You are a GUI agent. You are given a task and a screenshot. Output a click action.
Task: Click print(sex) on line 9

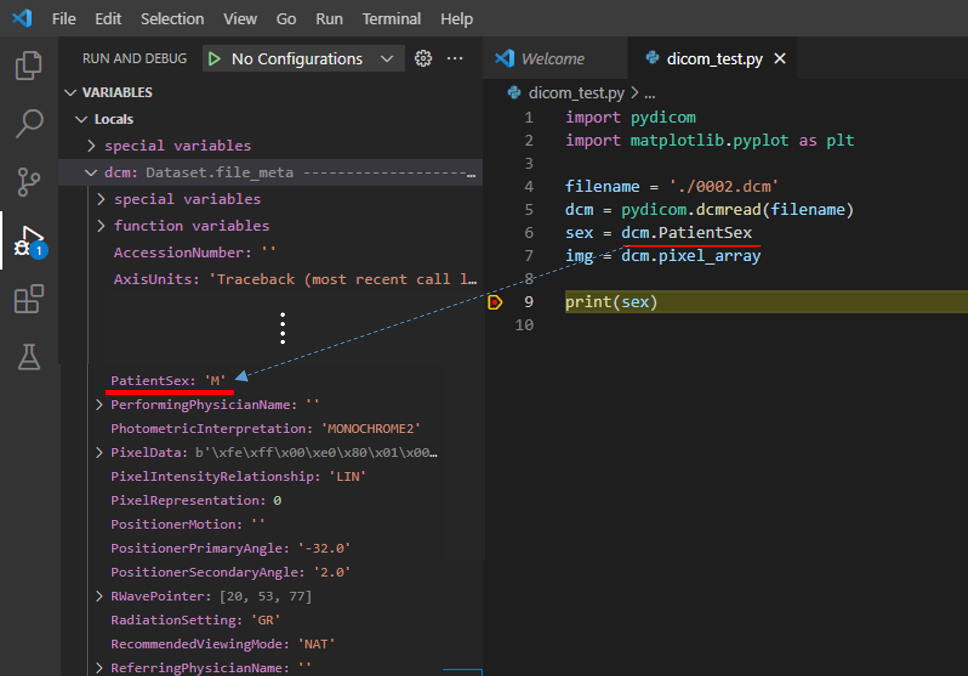611,302
